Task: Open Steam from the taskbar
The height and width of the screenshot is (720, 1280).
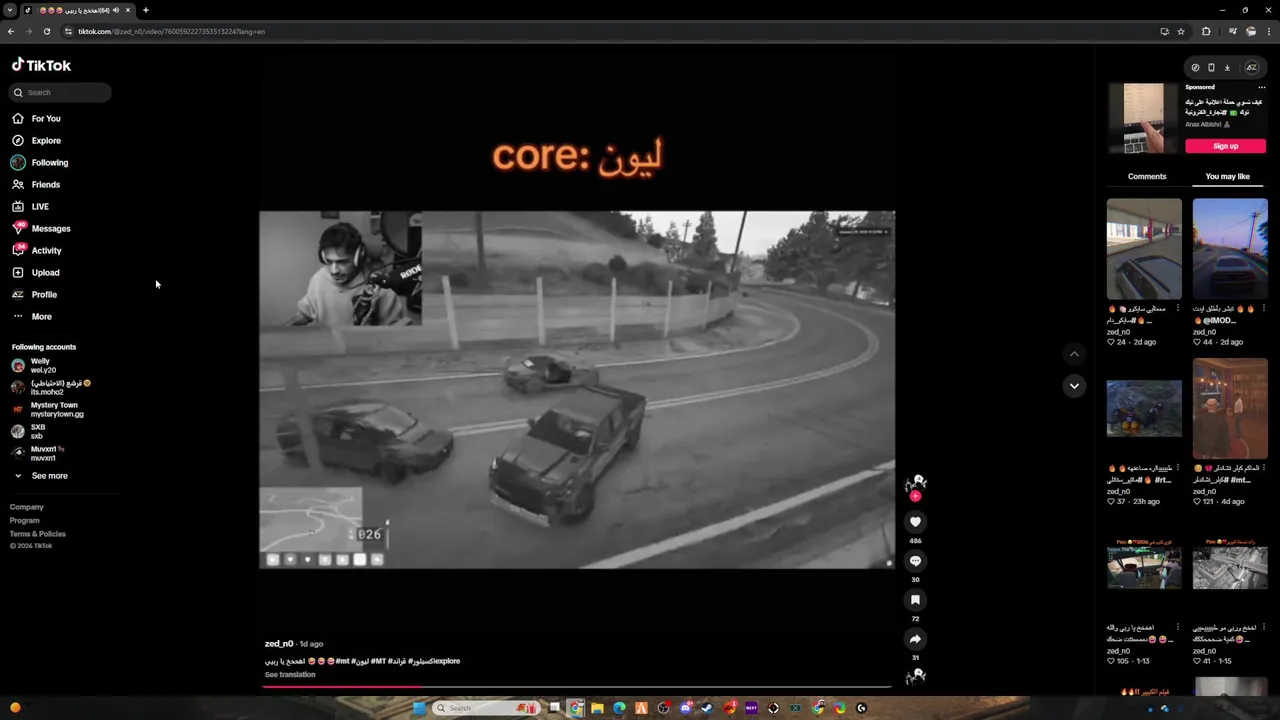Action: (x=708, y=708)
